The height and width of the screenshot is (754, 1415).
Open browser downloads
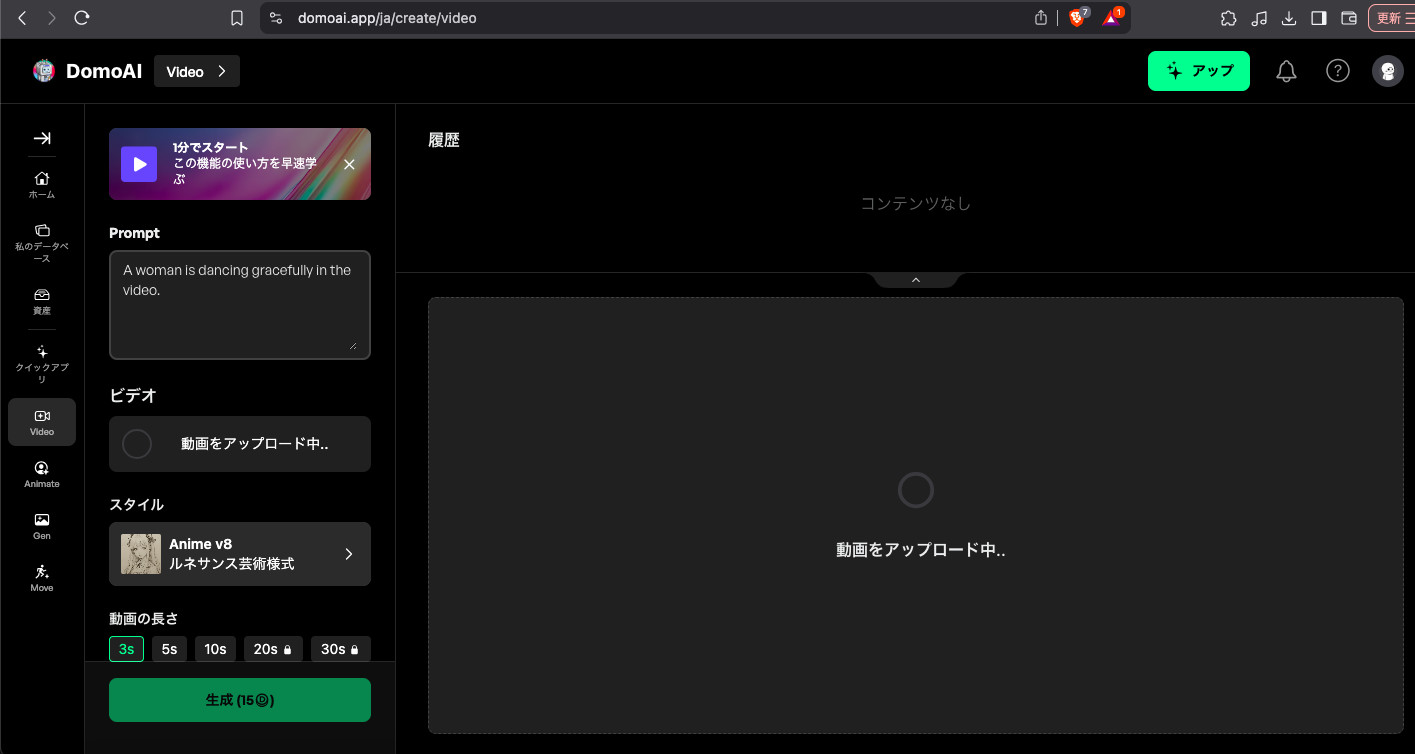(x=1289, y=18)
